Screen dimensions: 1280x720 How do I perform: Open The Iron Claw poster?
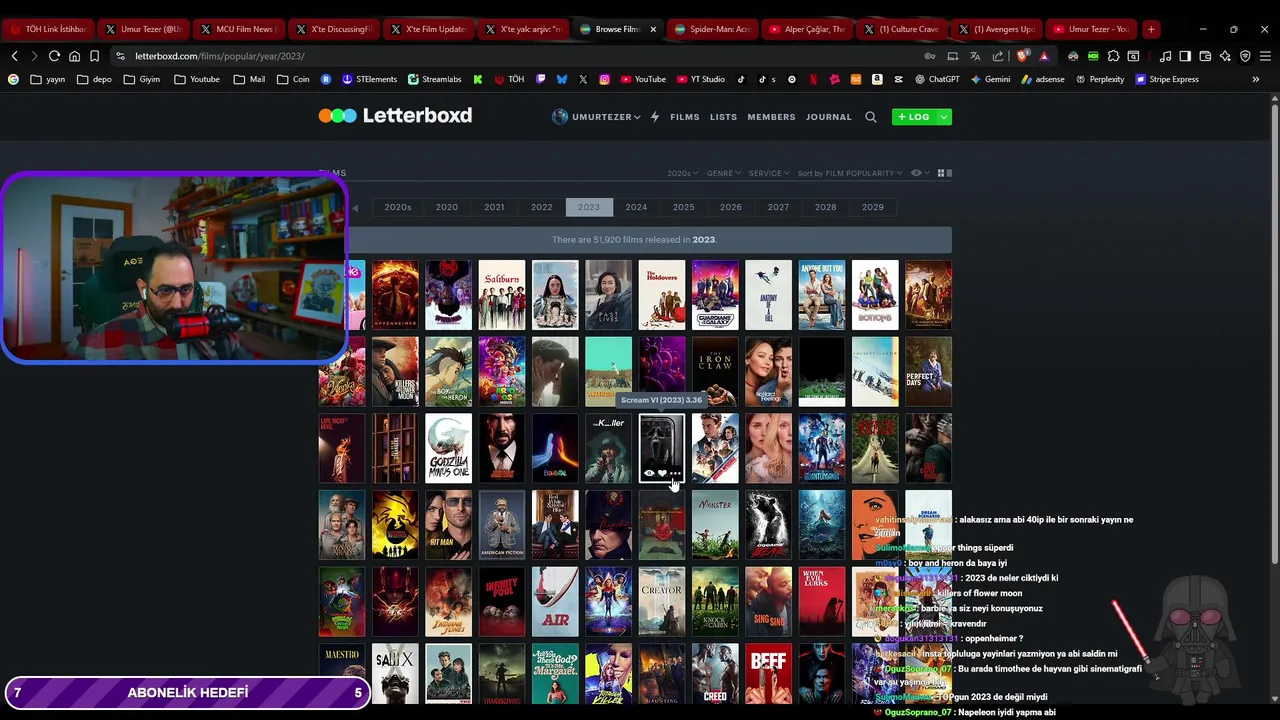tap(715, 372)
